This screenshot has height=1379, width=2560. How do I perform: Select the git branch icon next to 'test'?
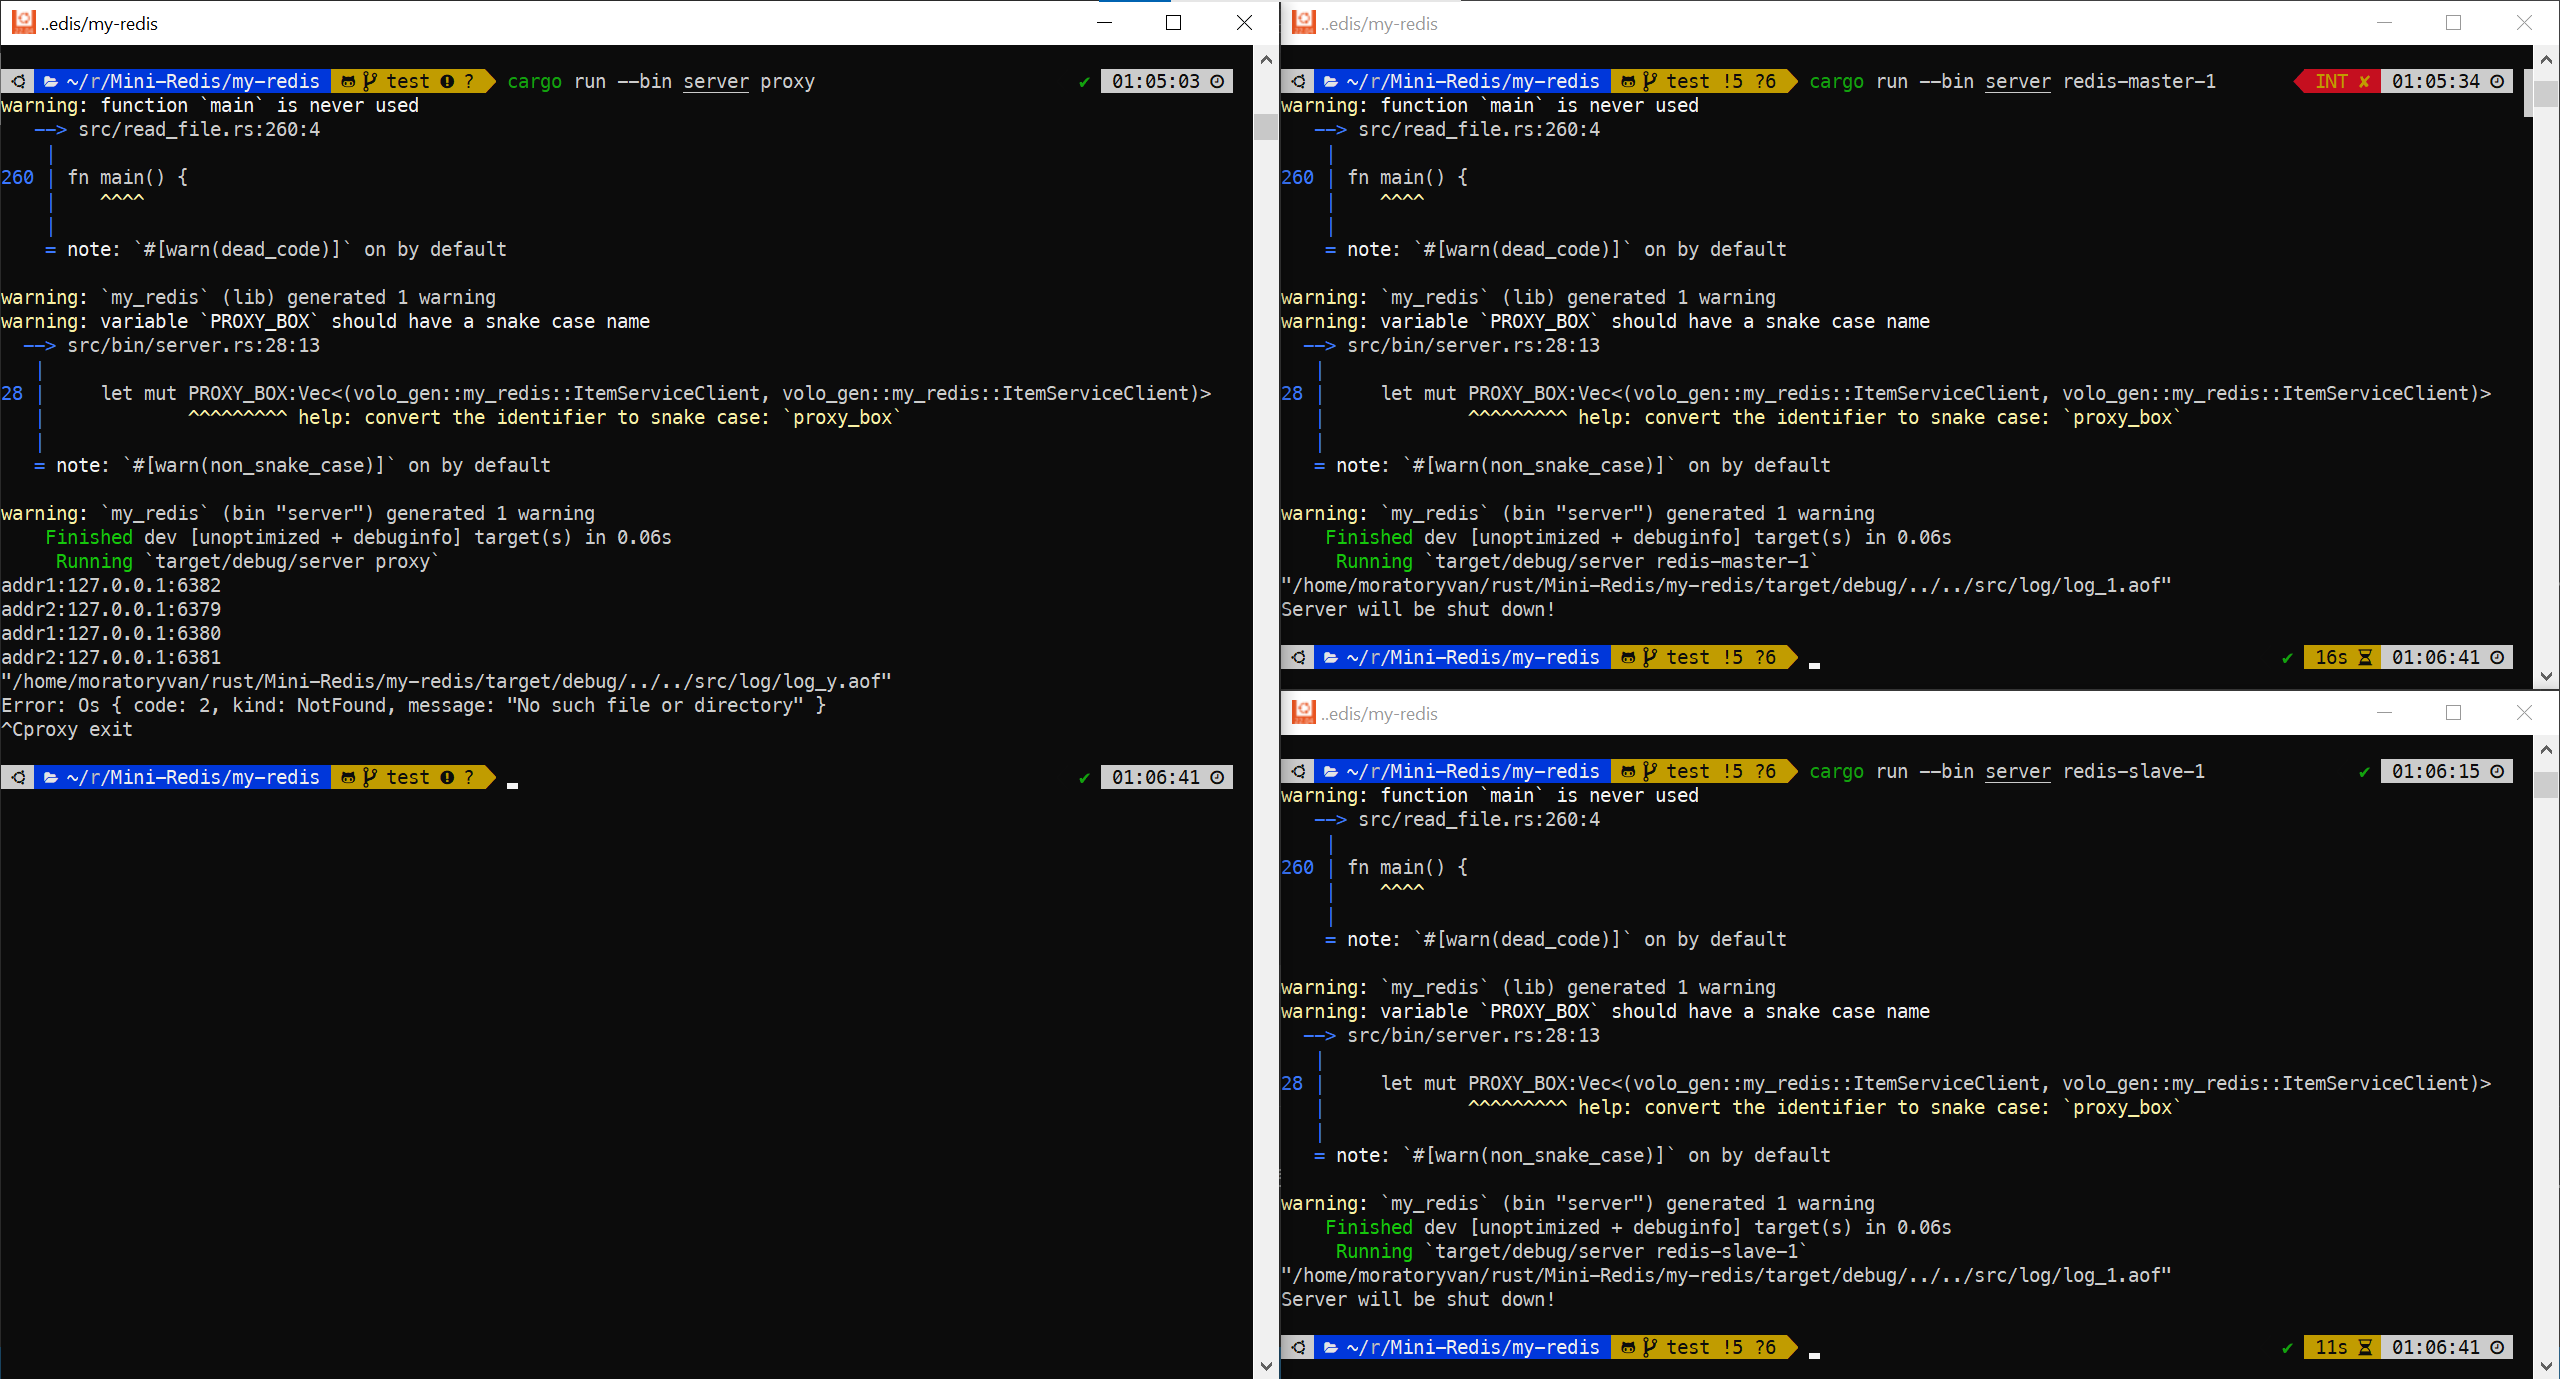point(371,81)
